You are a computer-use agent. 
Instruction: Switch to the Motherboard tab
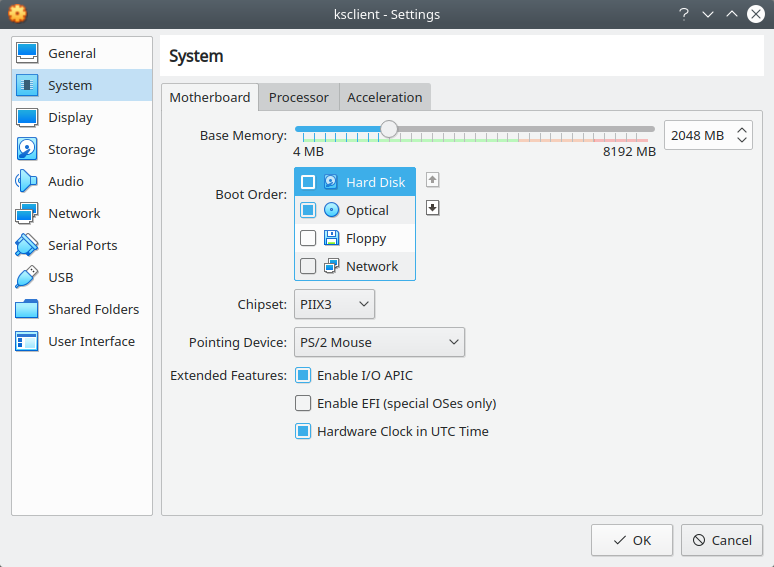coord(210,97)
